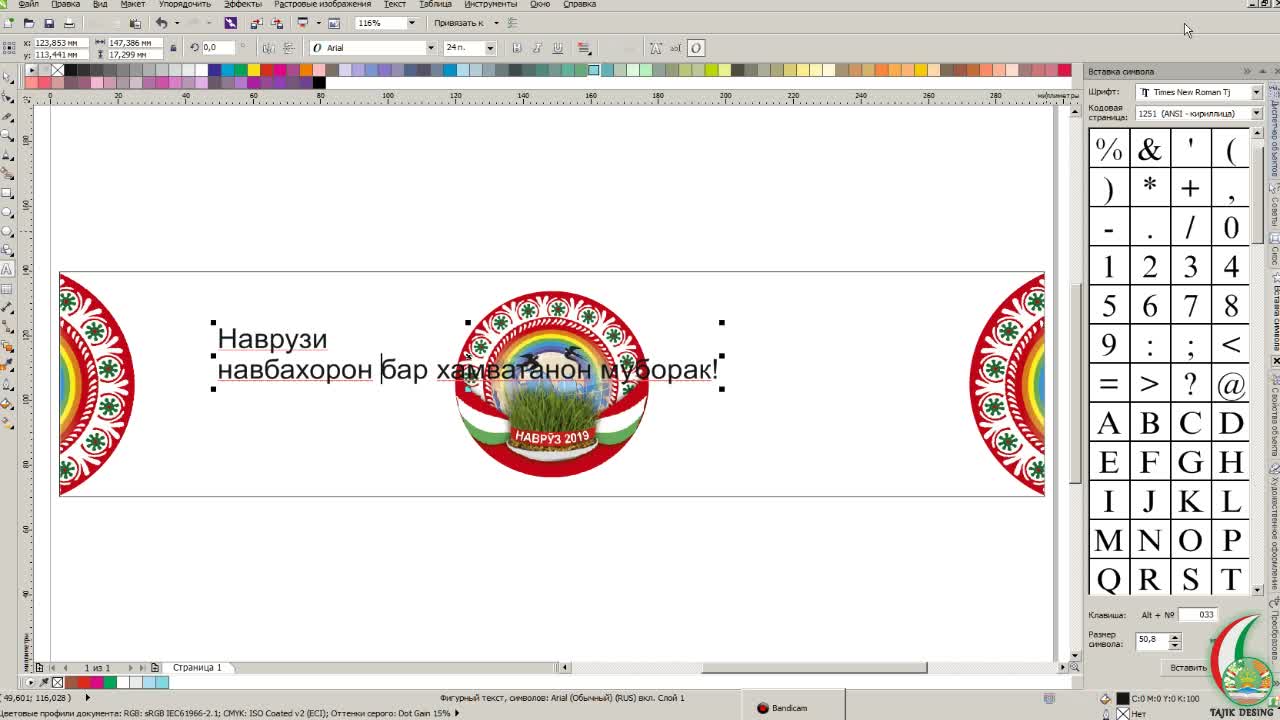Undo the last action
The height and width of the screenshot is (720, 1280).
tap(161, 23)
